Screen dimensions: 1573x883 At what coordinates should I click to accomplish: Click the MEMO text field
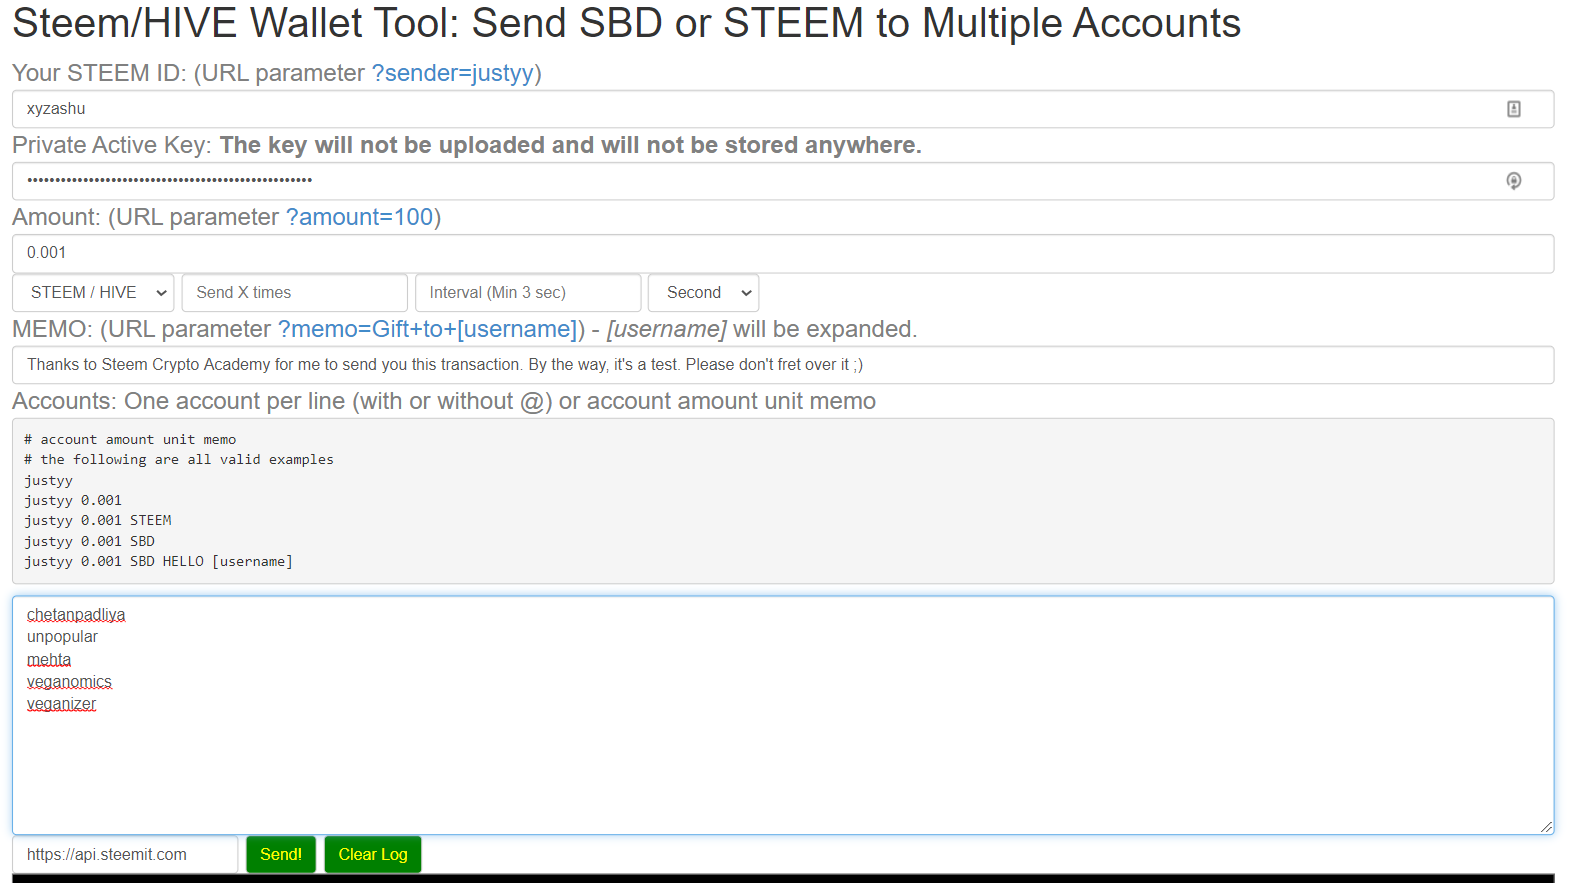[780, 365]
